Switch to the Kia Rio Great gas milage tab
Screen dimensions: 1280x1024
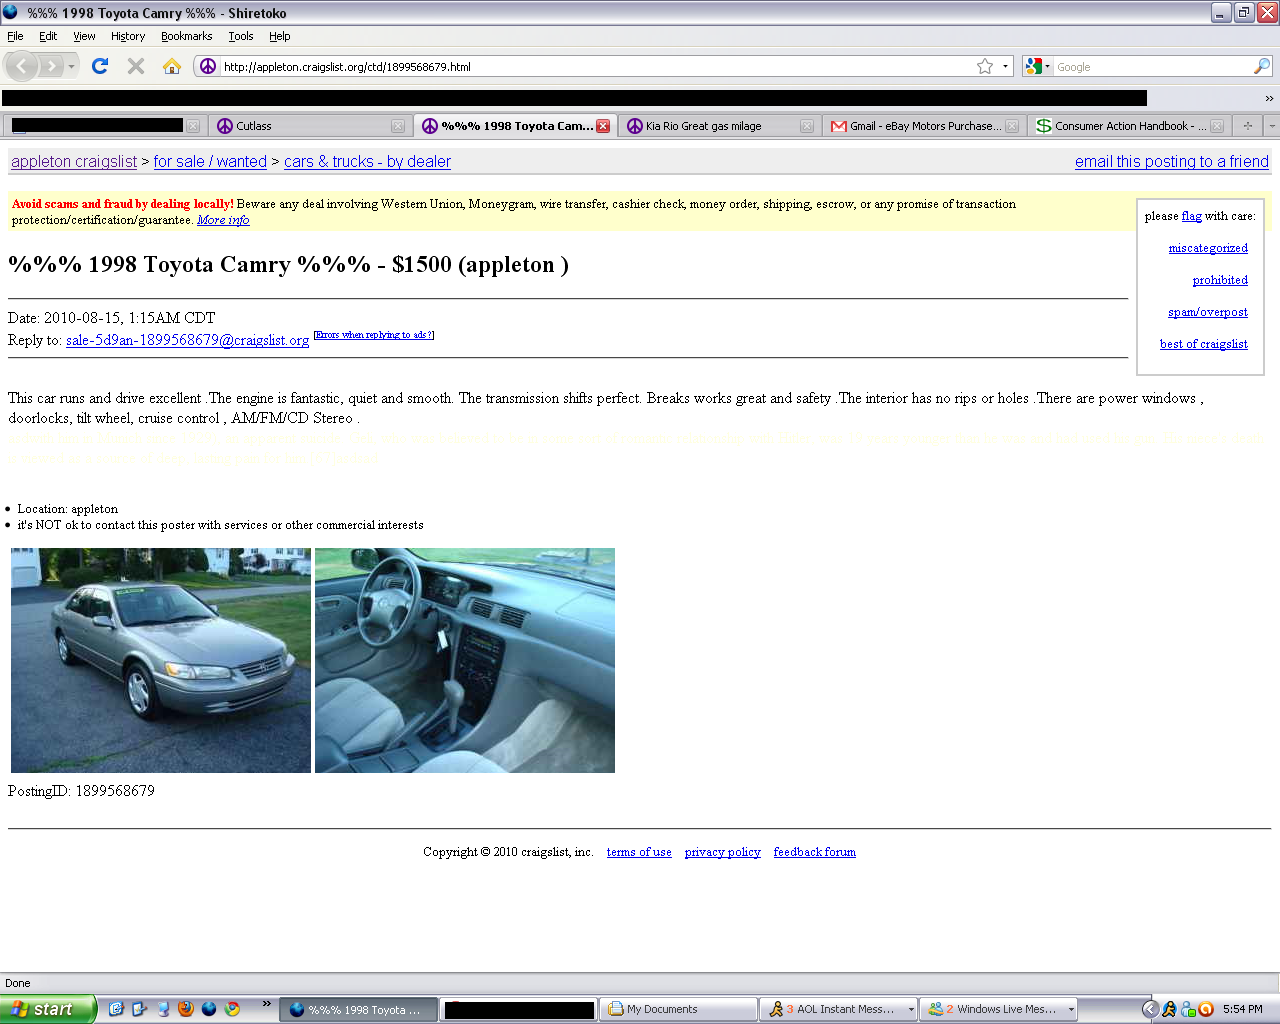pyautogui.click(x=703, y=126)
